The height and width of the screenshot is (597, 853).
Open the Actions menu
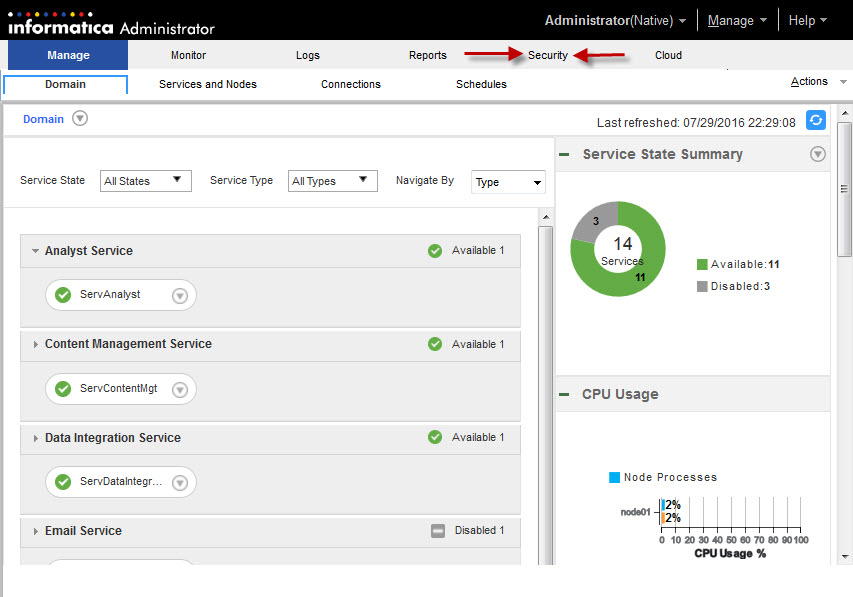click(x=818, y=82)
